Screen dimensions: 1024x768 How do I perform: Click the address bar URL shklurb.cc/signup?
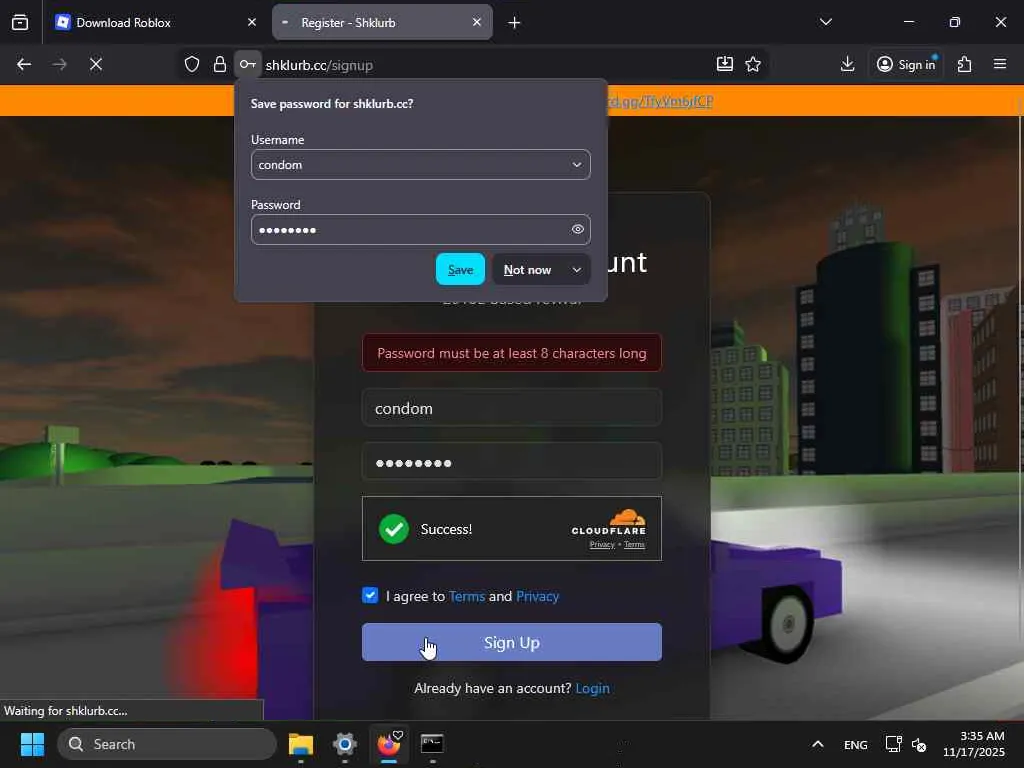click(319, 65)
